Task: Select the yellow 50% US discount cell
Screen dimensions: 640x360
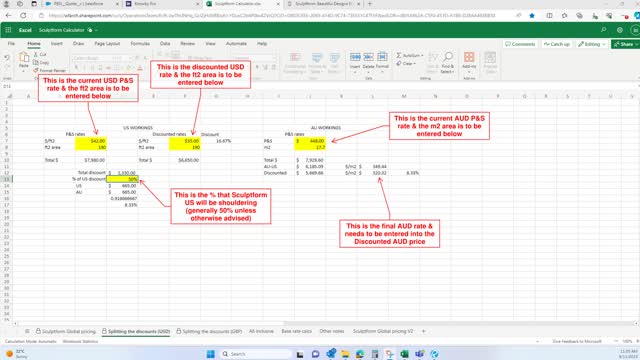Action: [x=122, y=179]
